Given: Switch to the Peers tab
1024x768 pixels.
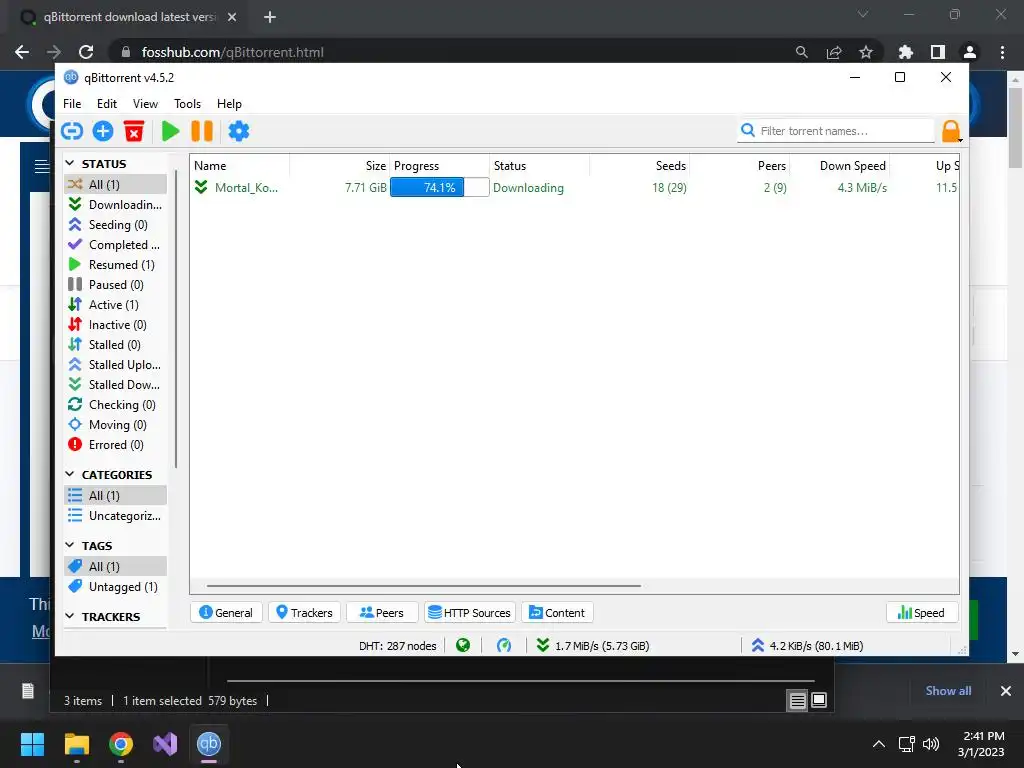Looking at the screenshot, I should tap(382, 613).
